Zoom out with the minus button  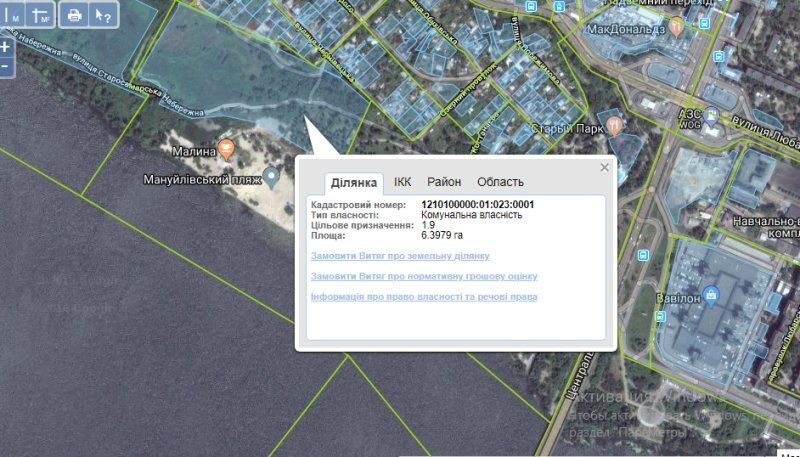5,66
